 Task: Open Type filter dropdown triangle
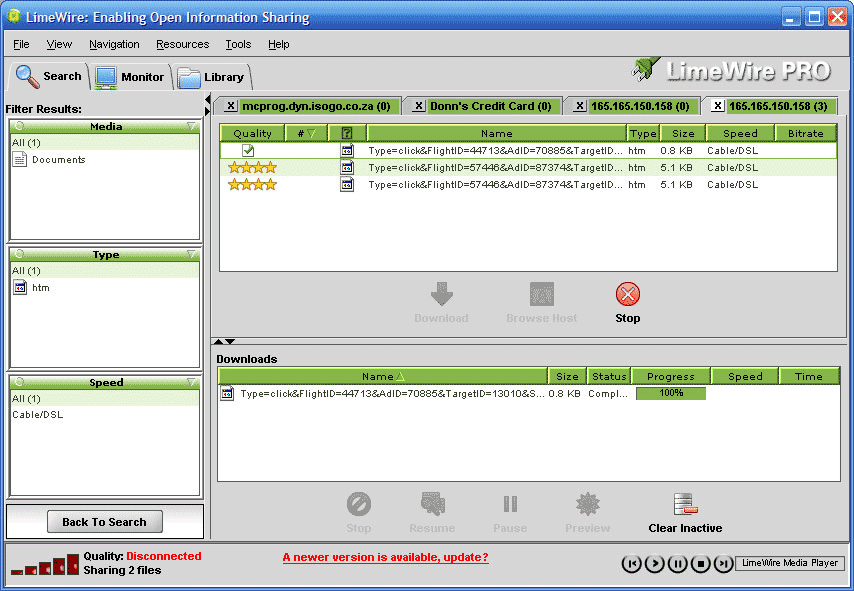[x=191, y=254]
